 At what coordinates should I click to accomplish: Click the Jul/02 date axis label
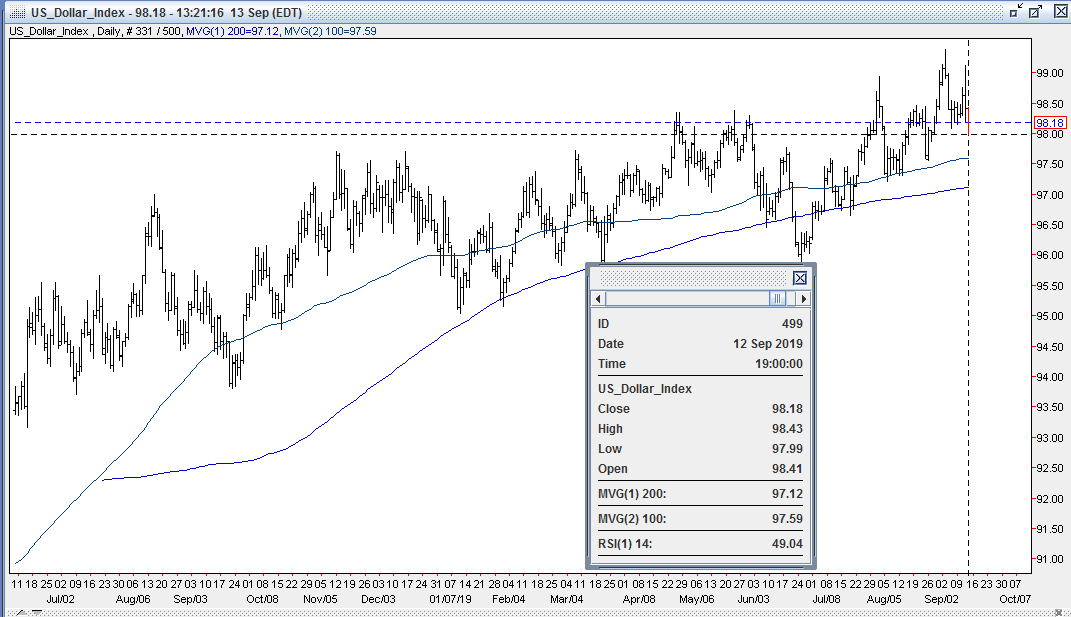60,599
